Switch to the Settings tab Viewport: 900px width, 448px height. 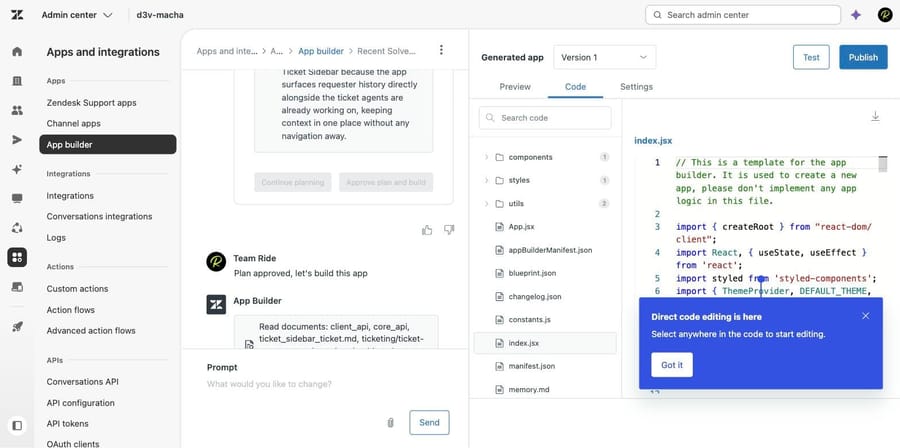(636, 87)
